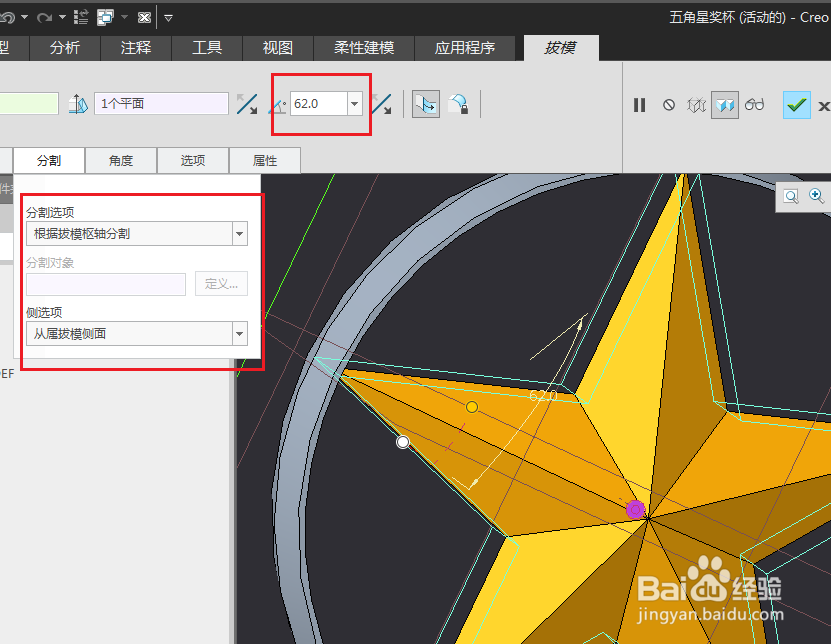Toggle the unattached preview icon
Screen dimensions: 831x644
696,105
